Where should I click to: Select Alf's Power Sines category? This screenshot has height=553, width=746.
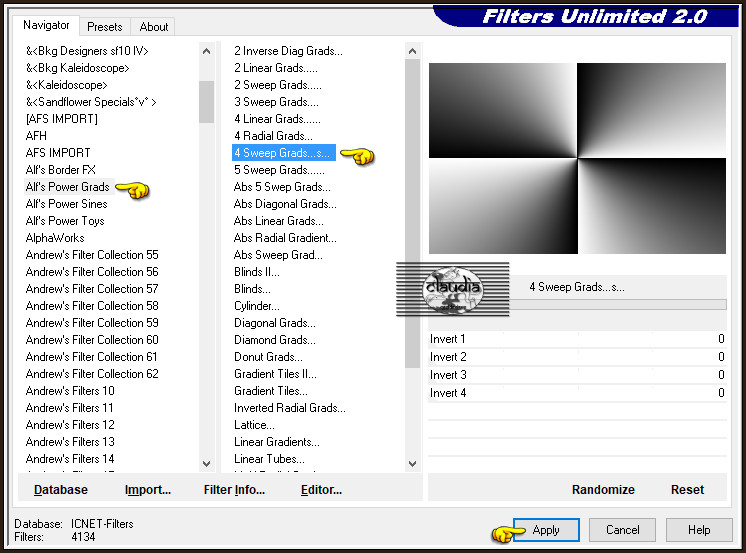tap(67, 204)
